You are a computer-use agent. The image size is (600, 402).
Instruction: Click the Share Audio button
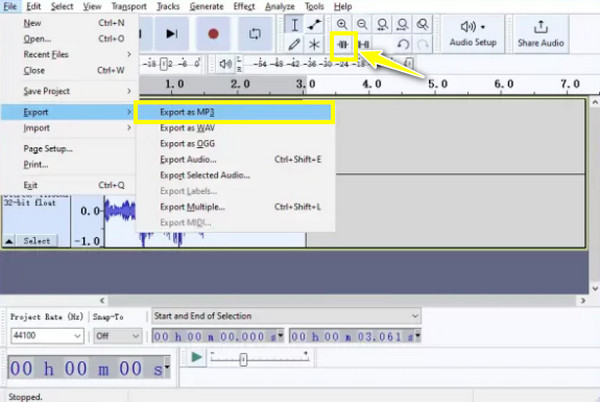541,34
